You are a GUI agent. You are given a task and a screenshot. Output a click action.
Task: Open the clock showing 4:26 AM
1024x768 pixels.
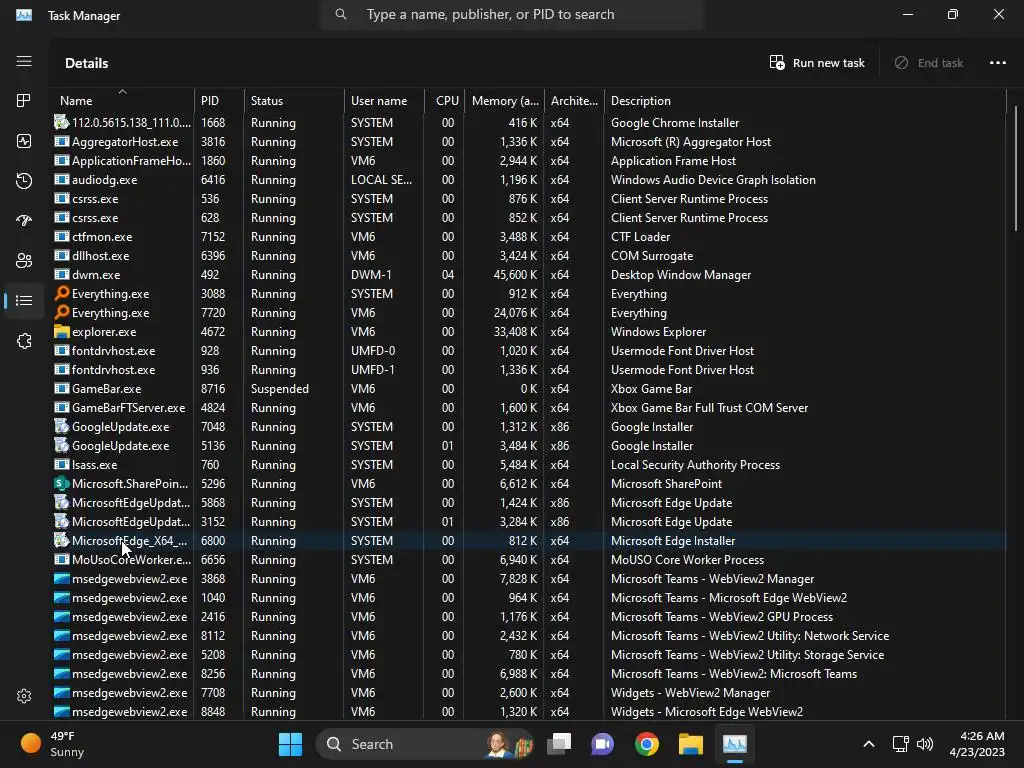tap(977, 744)
